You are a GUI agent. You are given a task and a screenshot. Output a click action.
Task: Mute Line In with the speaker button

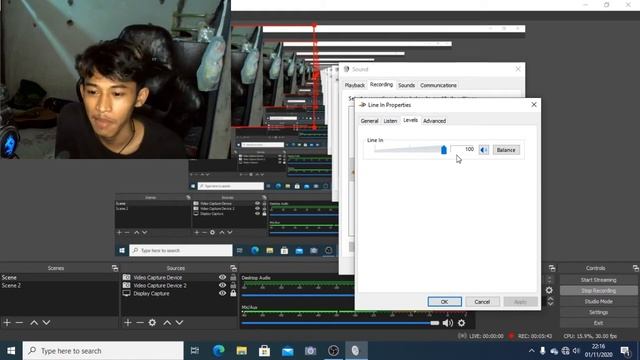[x=484, y=150]
